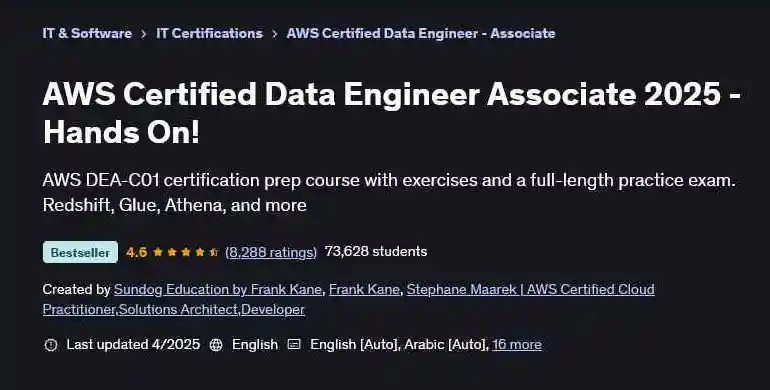Click the first filled rating star
770x390 pixels.
coord(158,252)
